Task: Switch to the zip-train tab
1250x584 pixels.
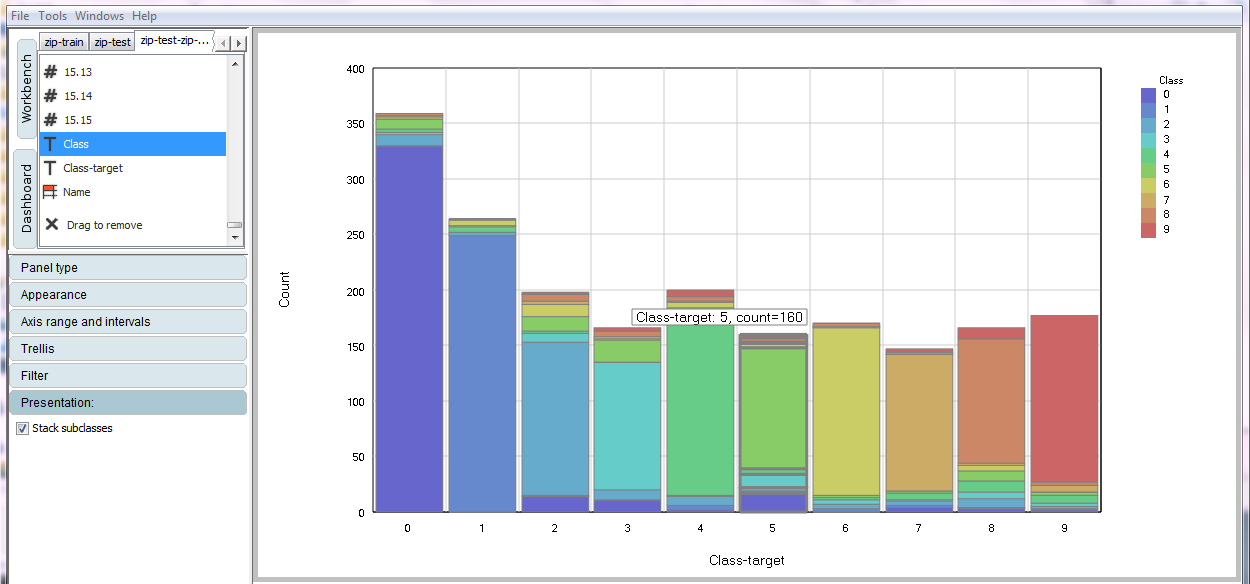Action: click(x=64, y=42)
